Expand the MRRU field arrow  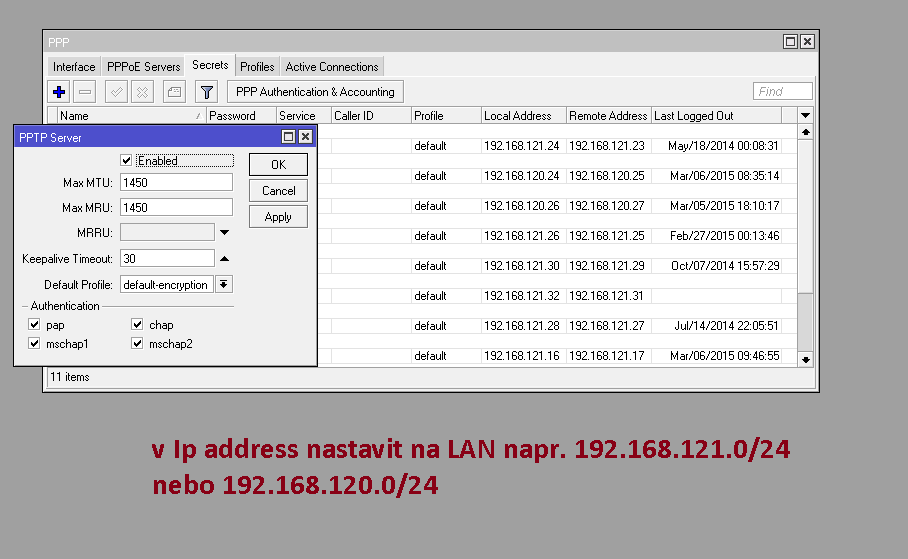coord(224,232)
